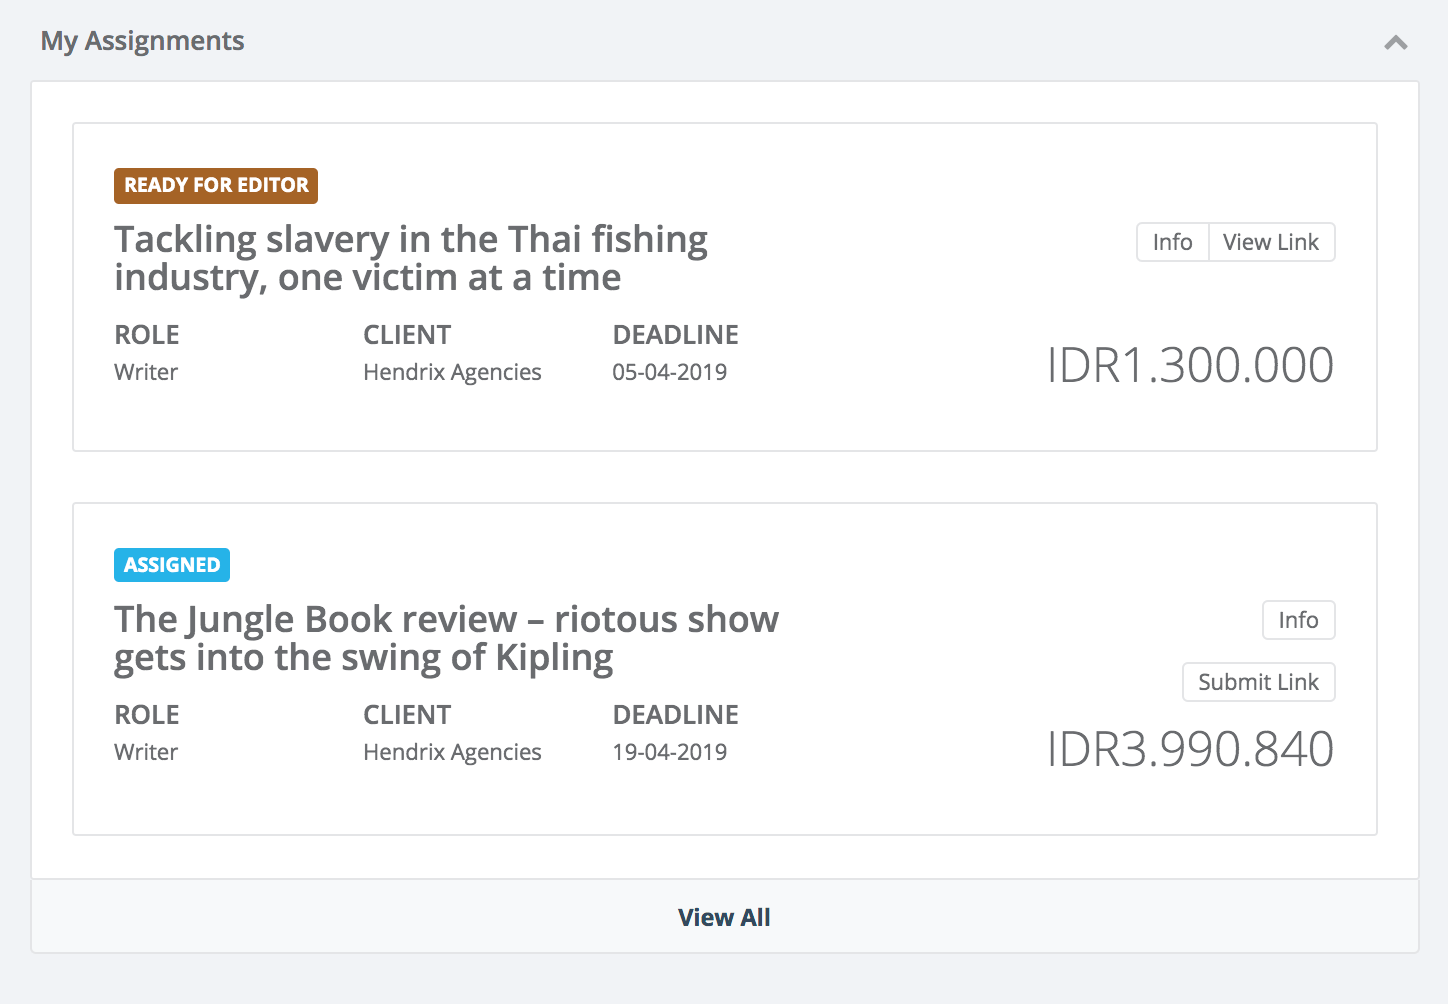The width and height of the screenshot is (1448, 1004).
Task: Collapse the My Assignments panel chevron
Action: coord(1395,42)
